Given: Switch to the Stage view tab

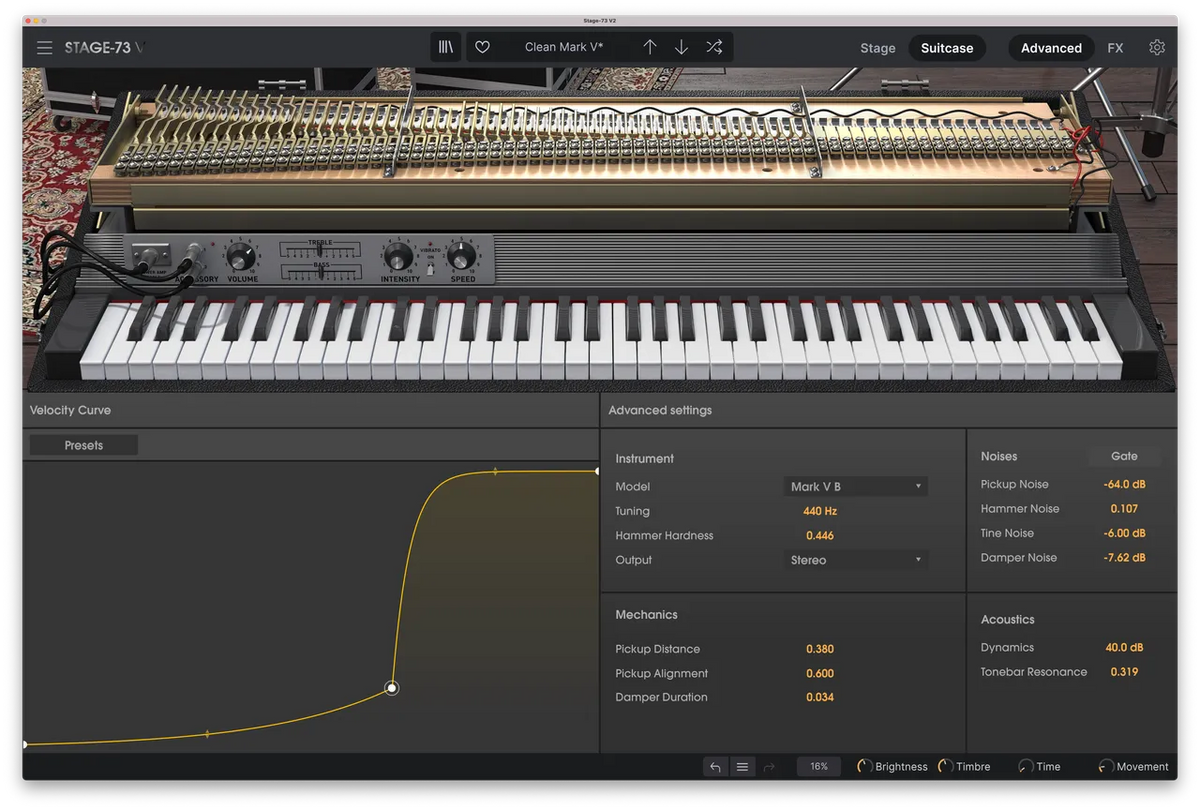Looking at the screenshot, I should tap(877, 48).
